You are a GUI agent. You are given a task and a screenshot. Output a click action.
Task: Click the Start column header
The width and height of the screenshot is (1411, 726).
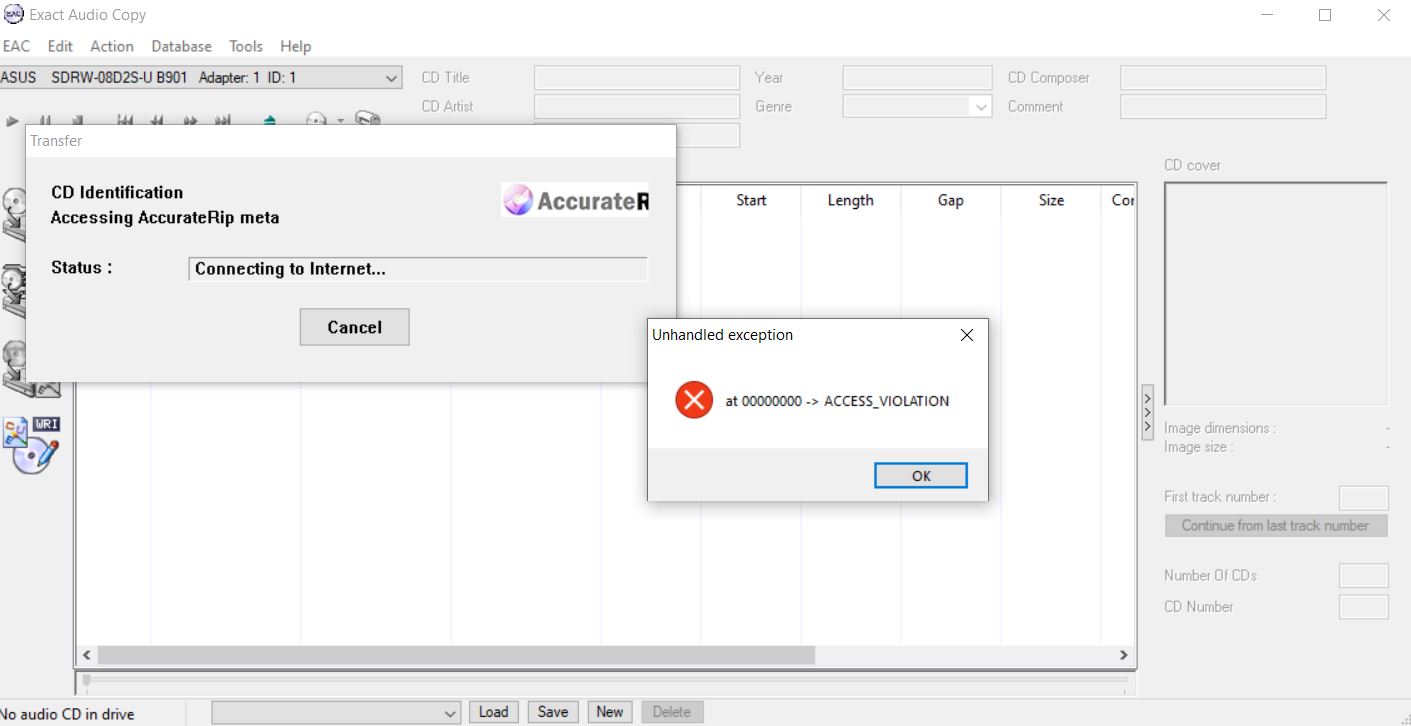point(751,200)
